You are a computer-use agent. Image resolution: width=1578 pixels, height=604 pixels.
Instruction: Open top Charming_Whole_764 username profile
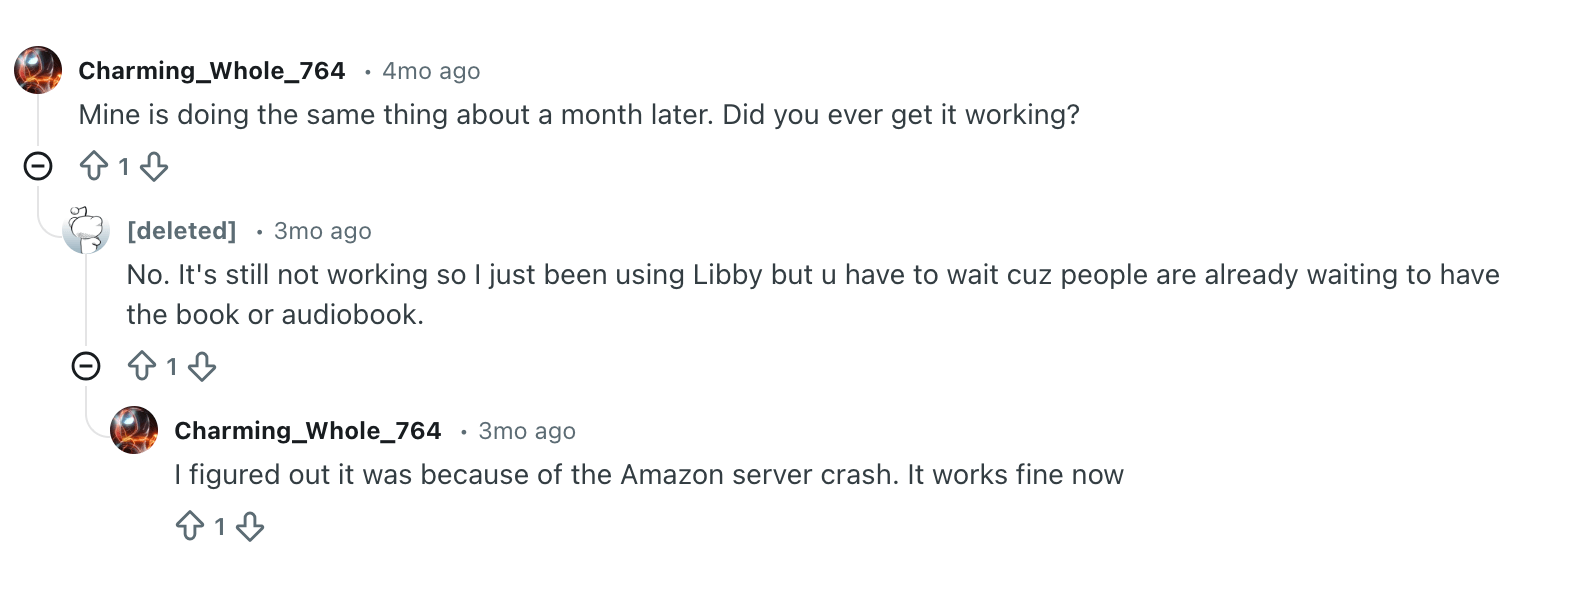[212, 71]
